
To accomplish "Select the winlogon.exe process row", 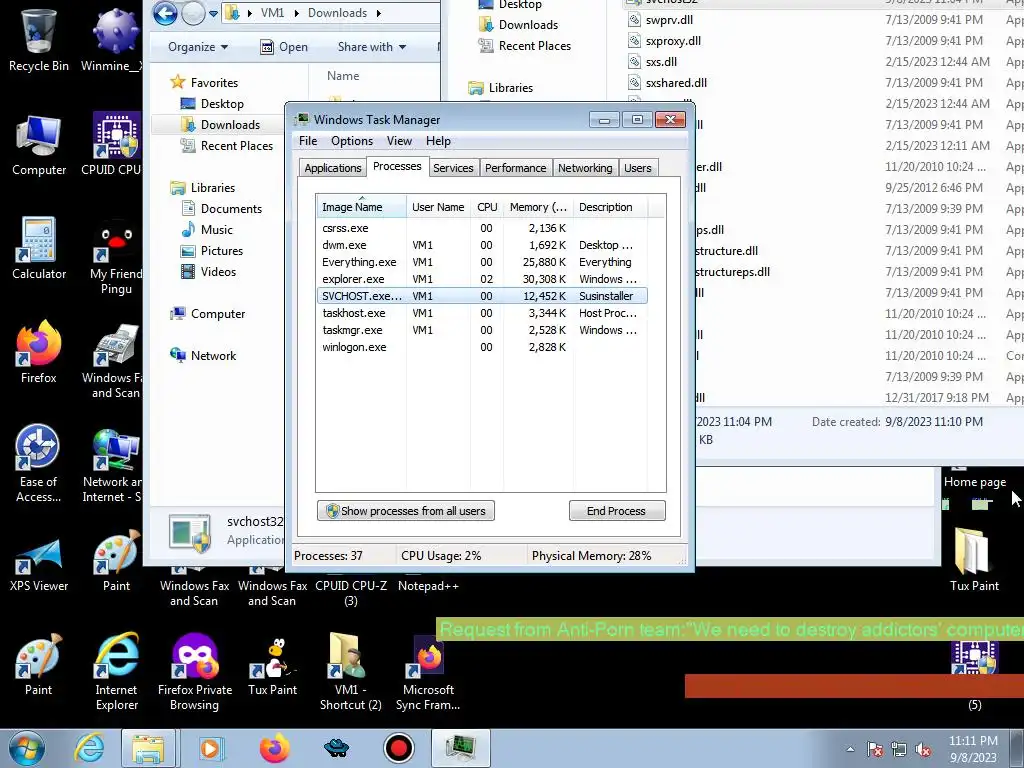I will [x=482, y=347].
